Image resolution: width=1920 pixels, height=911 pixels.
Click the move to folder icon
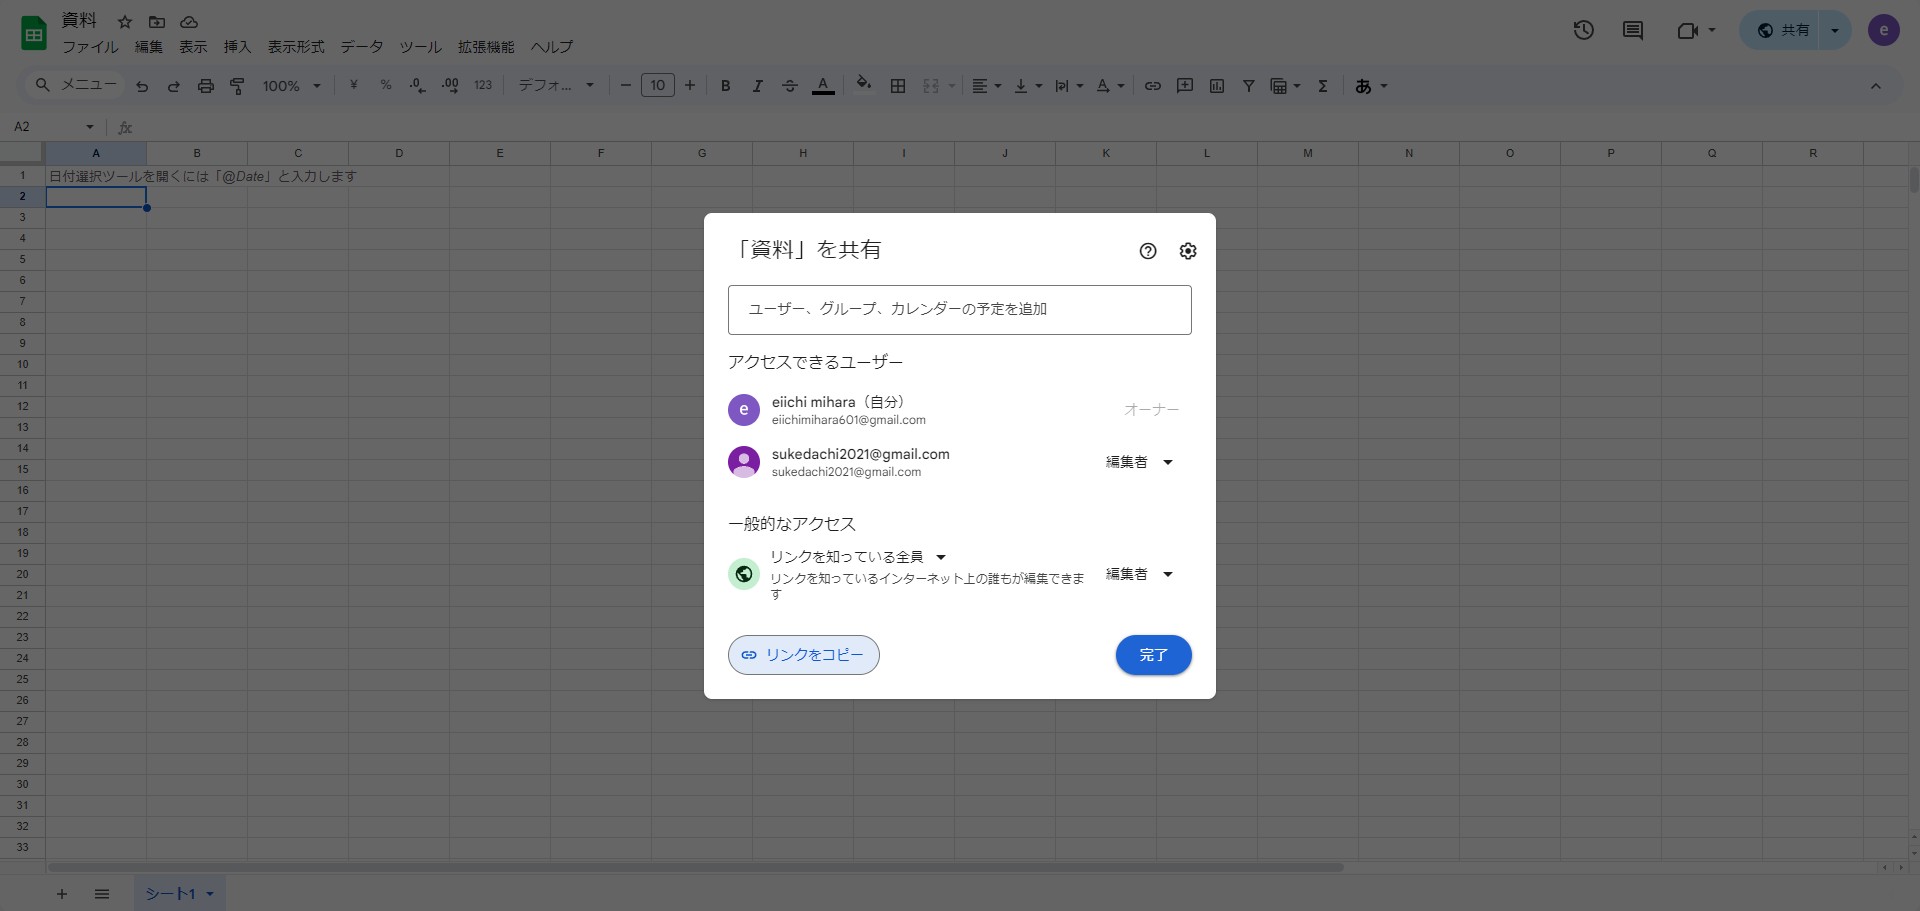tap(157, 21)
